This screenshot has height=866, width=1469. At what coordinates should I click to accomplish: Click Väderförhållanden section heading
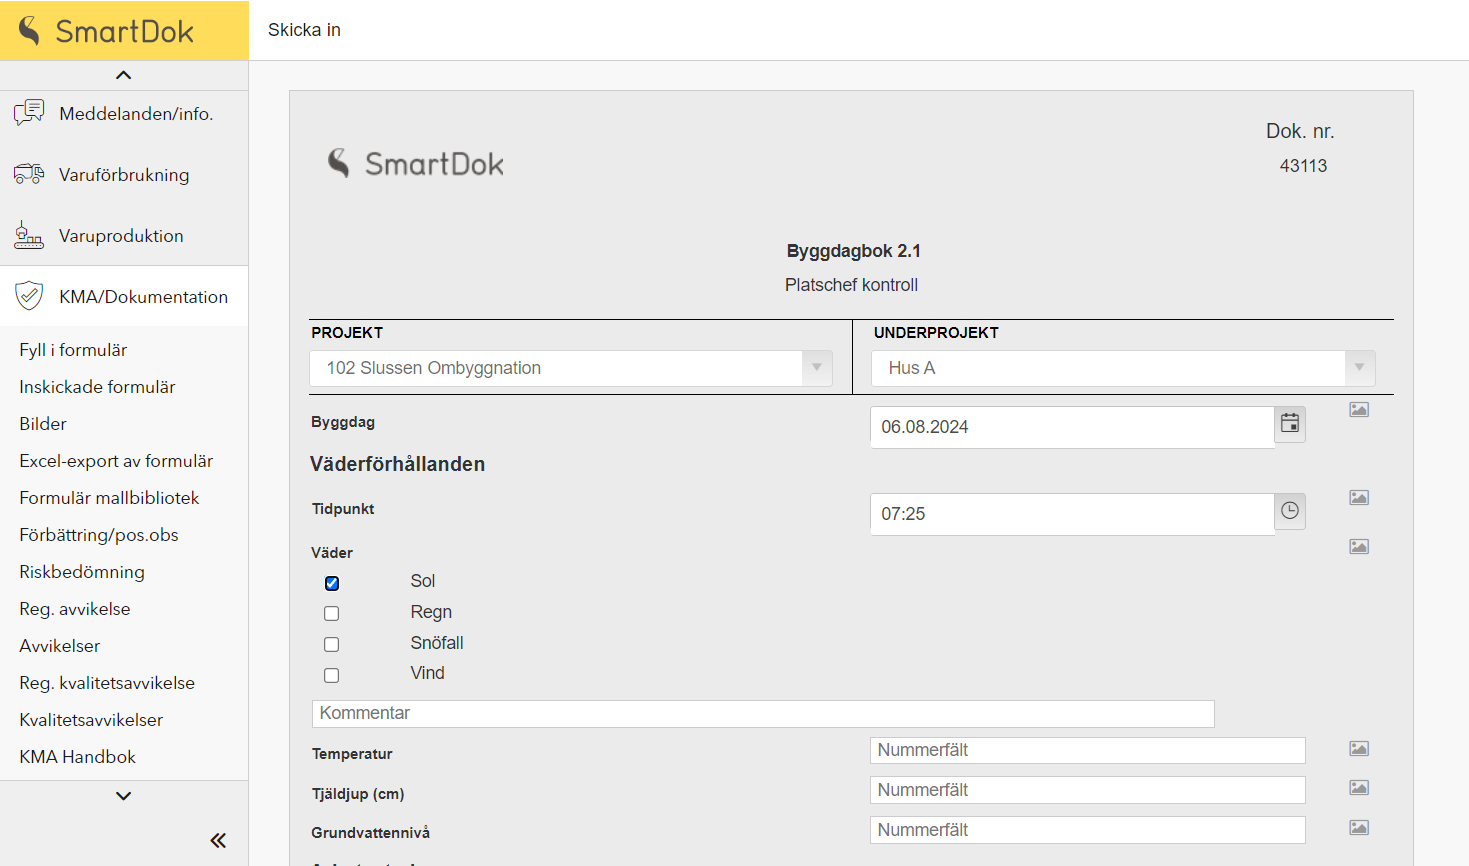click(x=397, y=464)
